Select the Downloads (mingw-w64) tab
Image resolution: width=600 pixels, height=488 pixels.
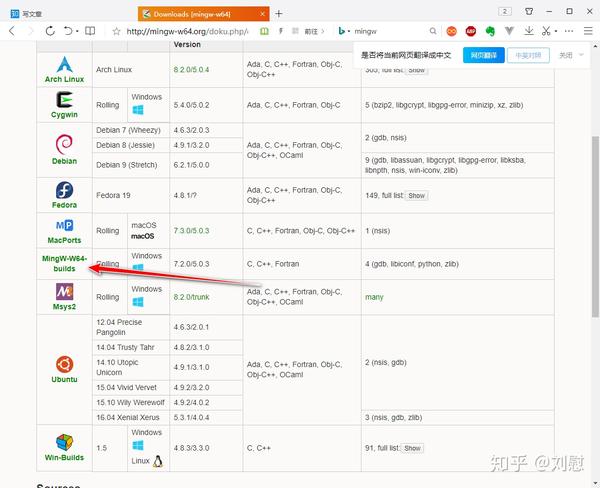point(204,14)
